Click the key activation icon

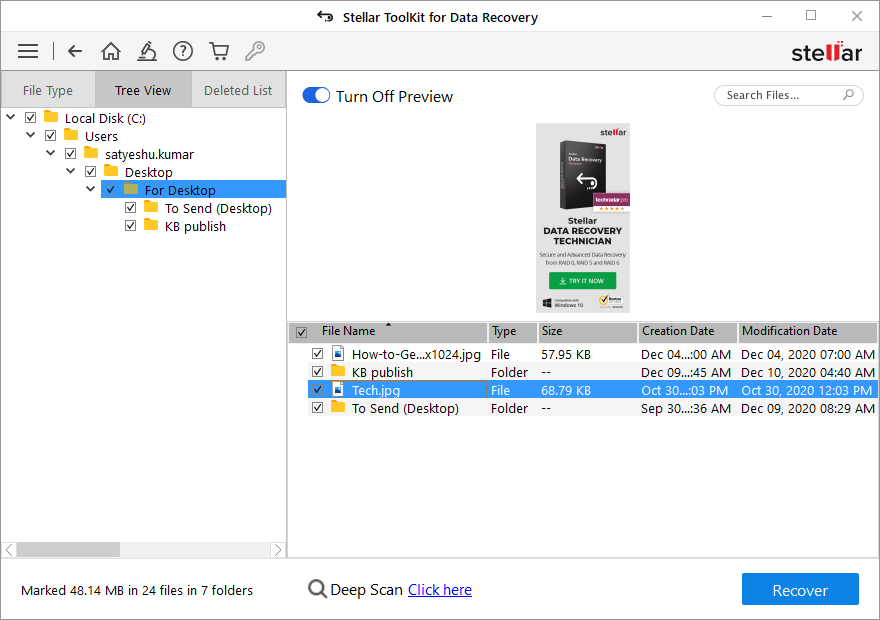(255, 51)
